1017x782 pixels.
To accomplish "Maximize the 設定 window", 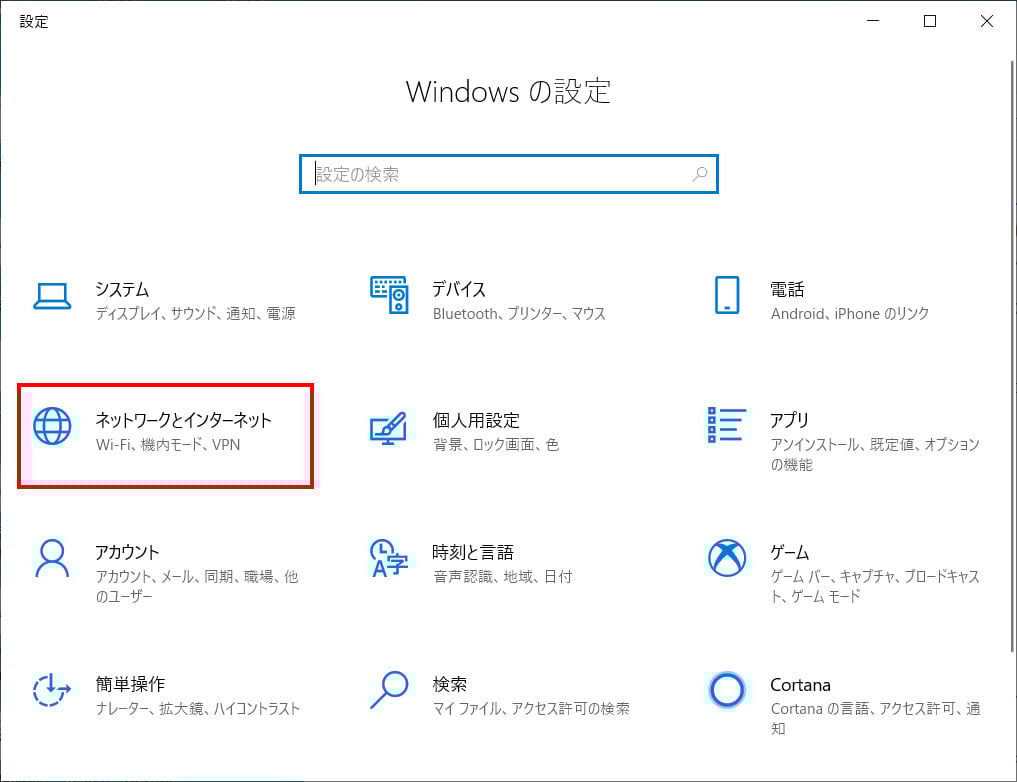I will (929, 21).
